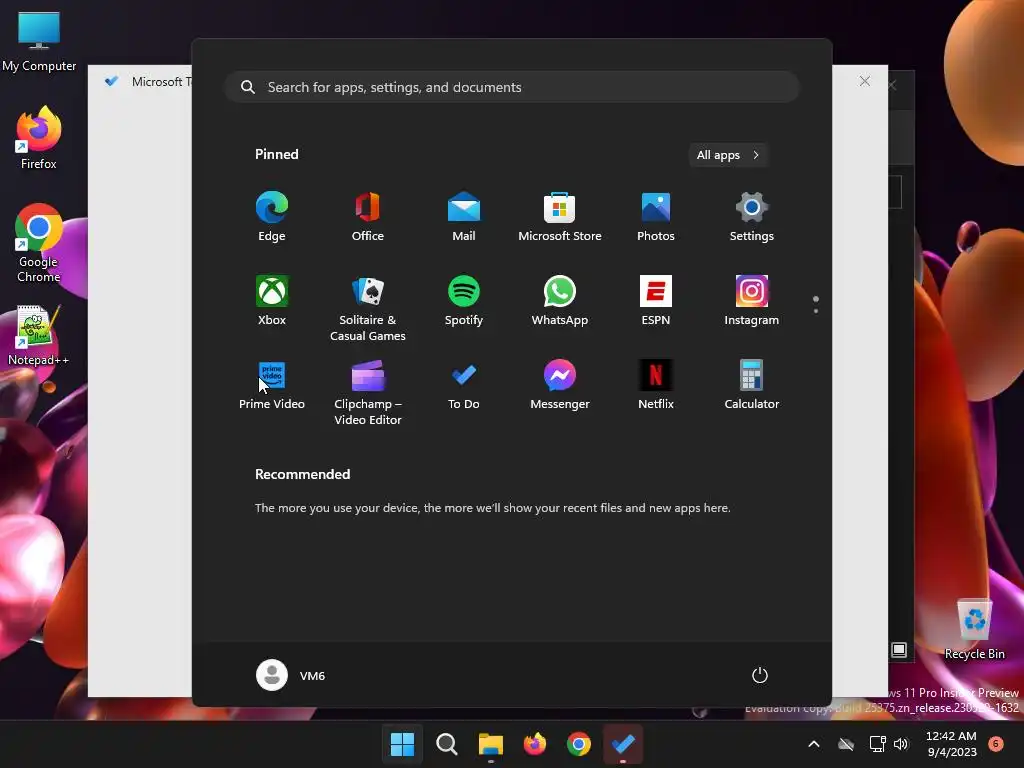Open the clock showing 12:42 AM
Image resolution: width=1024 pixels, height=768 pixels.
coord(952,744)
